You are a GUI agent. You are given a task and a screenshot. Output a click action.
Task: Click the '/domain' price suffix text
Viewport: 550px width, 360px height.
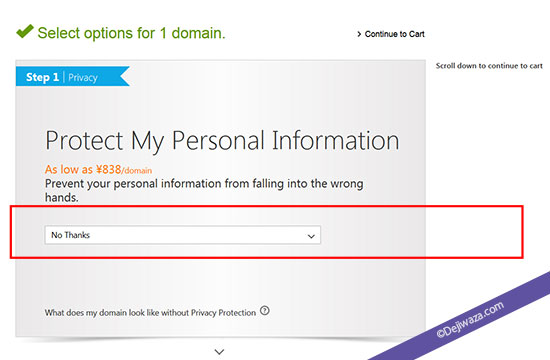137,171
